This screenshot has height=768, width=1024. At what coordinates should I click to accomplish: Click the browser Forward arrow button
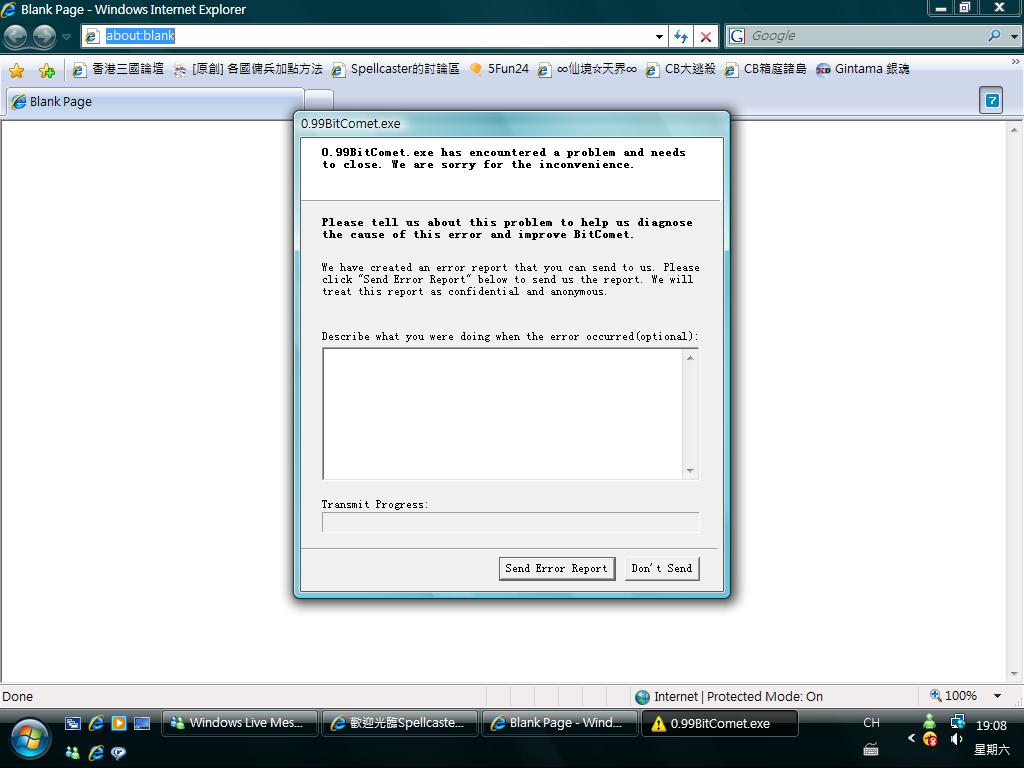(44, 36)
